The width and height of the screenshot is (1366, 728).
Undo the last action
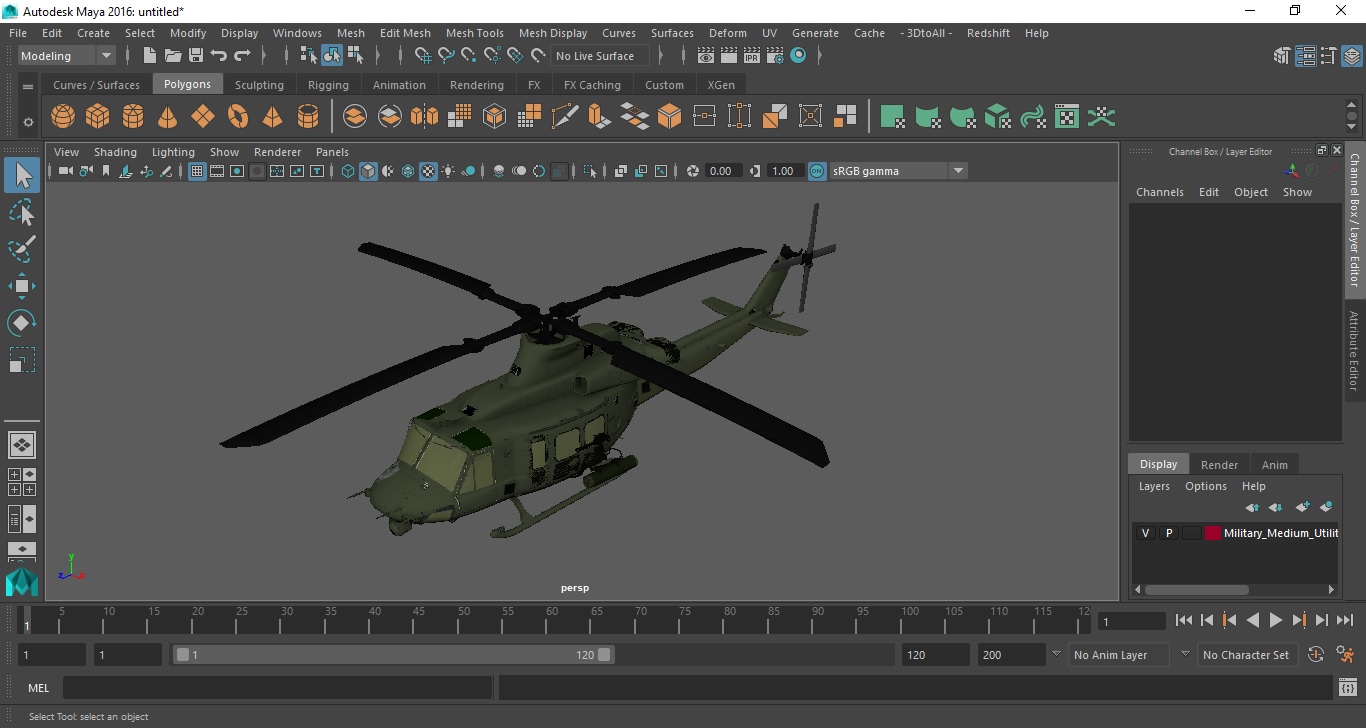219,56
